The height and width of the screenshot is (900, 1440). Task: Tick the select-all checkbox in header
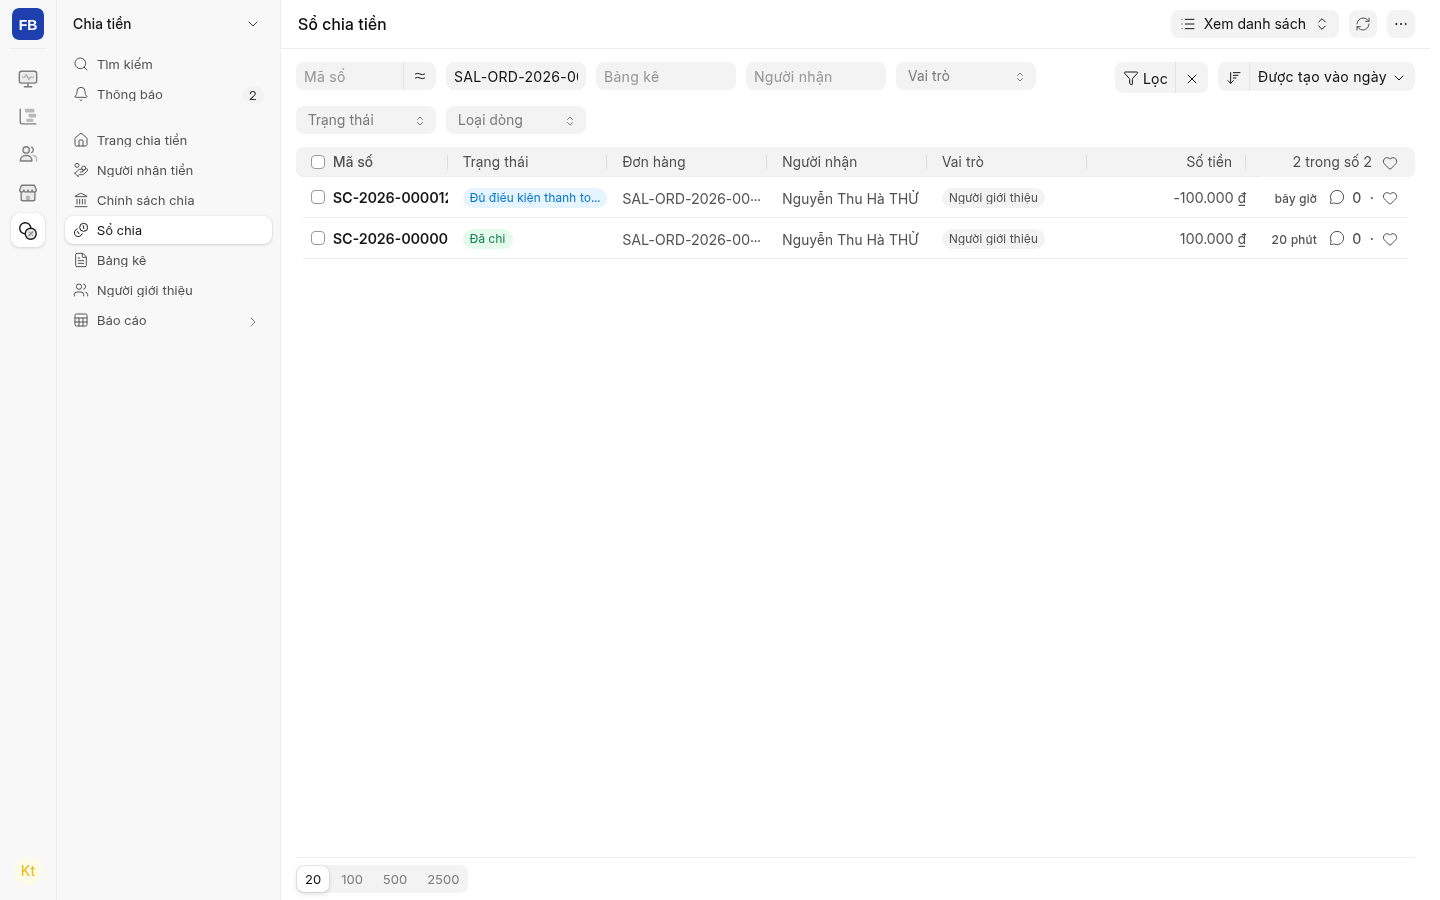coord(318,162)
